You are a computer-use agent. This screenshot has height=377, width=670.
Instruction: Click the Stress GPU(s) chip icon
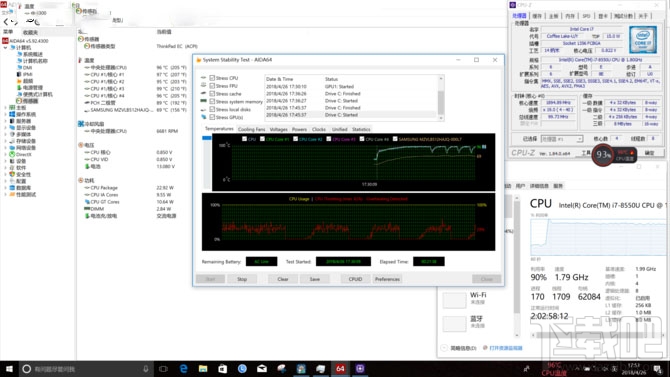(203, 117)
